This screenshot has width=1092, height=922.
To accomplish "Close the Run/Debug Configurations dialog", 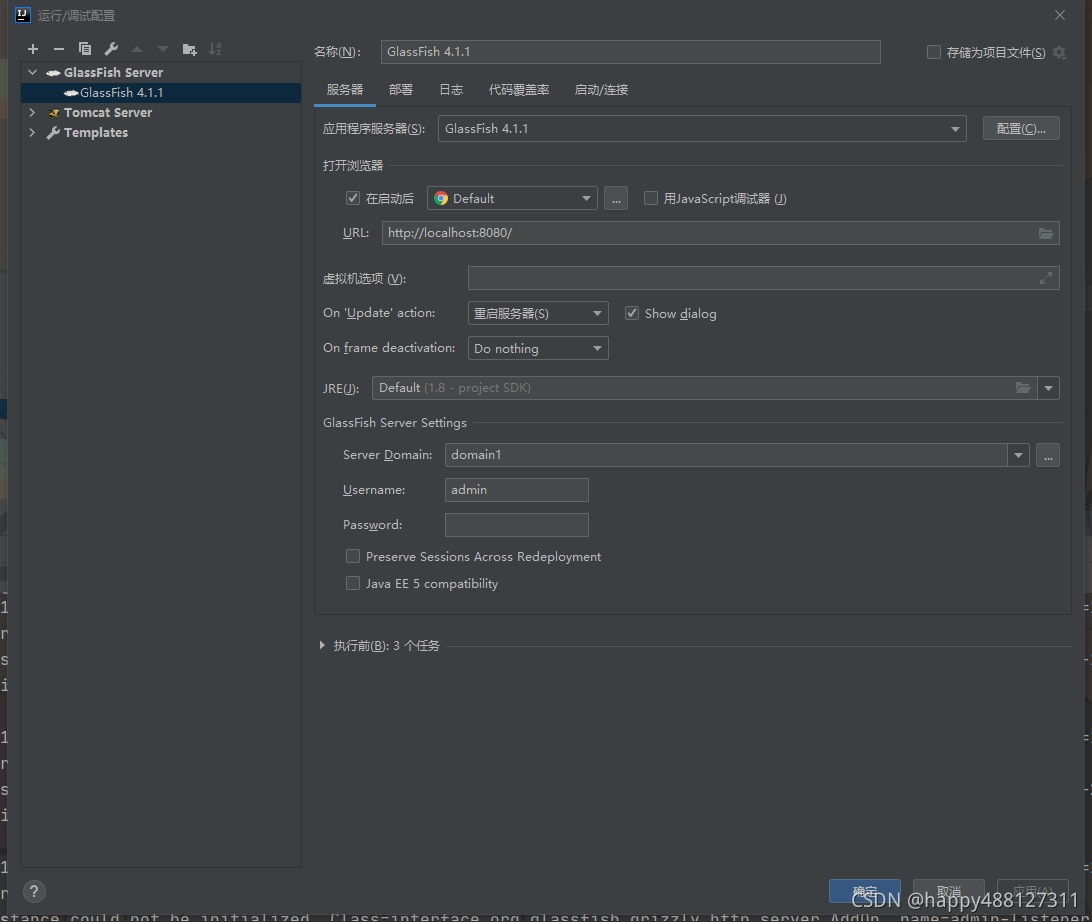I will coord(1059,15).
